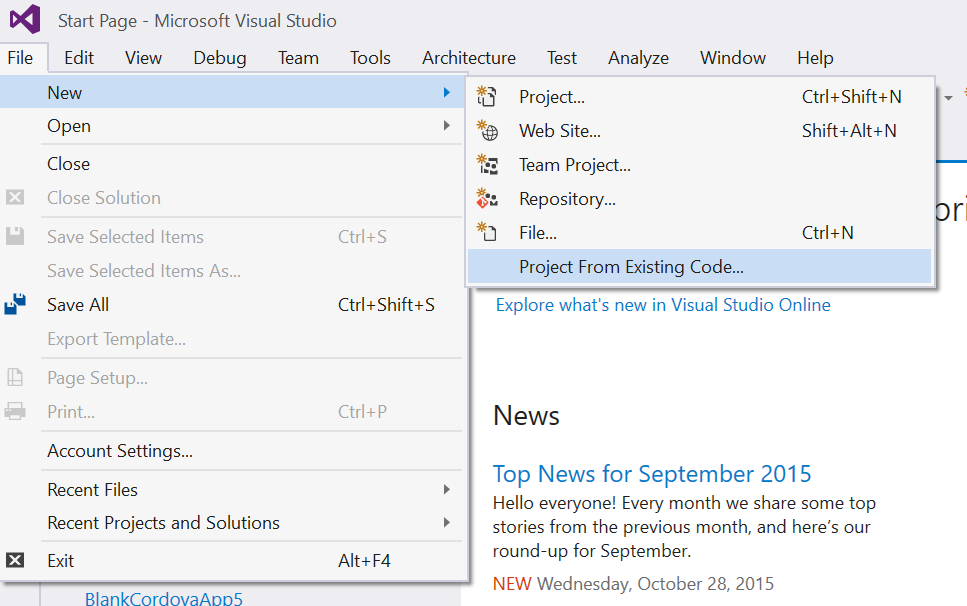Open Top News for September 2015 article
Screen dimensions: 967x606
652,474
